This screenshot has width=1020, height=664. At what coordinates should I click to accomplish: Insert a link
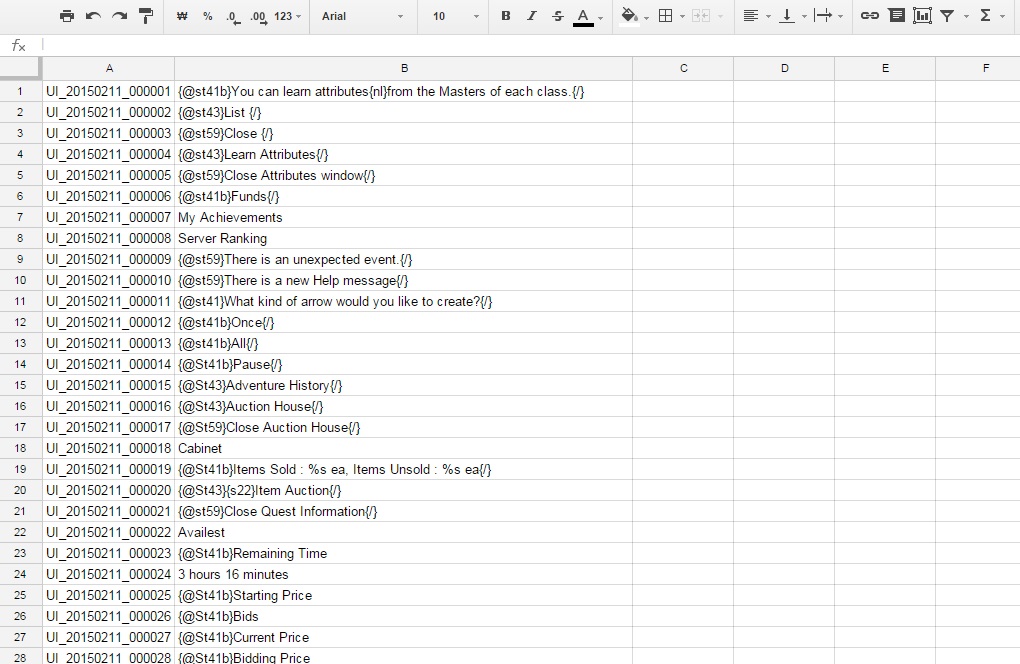pyautogui.click(x=870, y=16)
